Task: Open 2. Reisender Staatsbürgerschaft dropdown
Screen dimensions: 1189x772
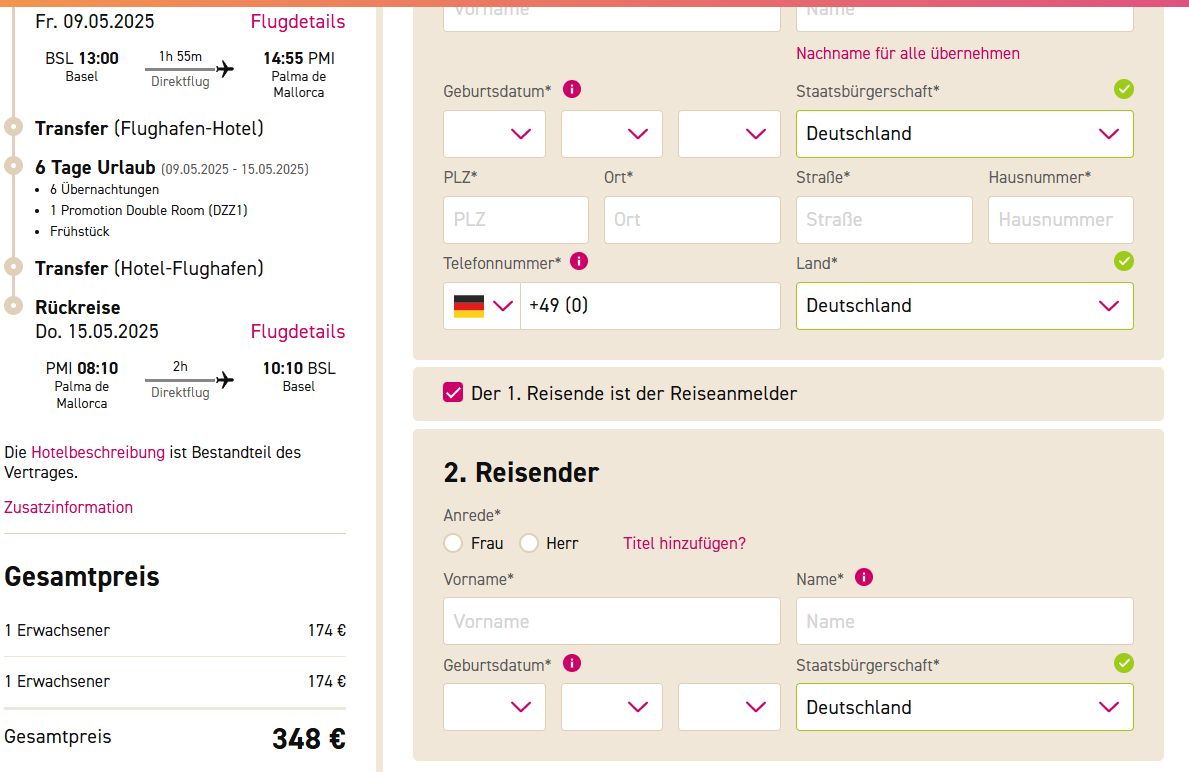Action: coord(965,707)
